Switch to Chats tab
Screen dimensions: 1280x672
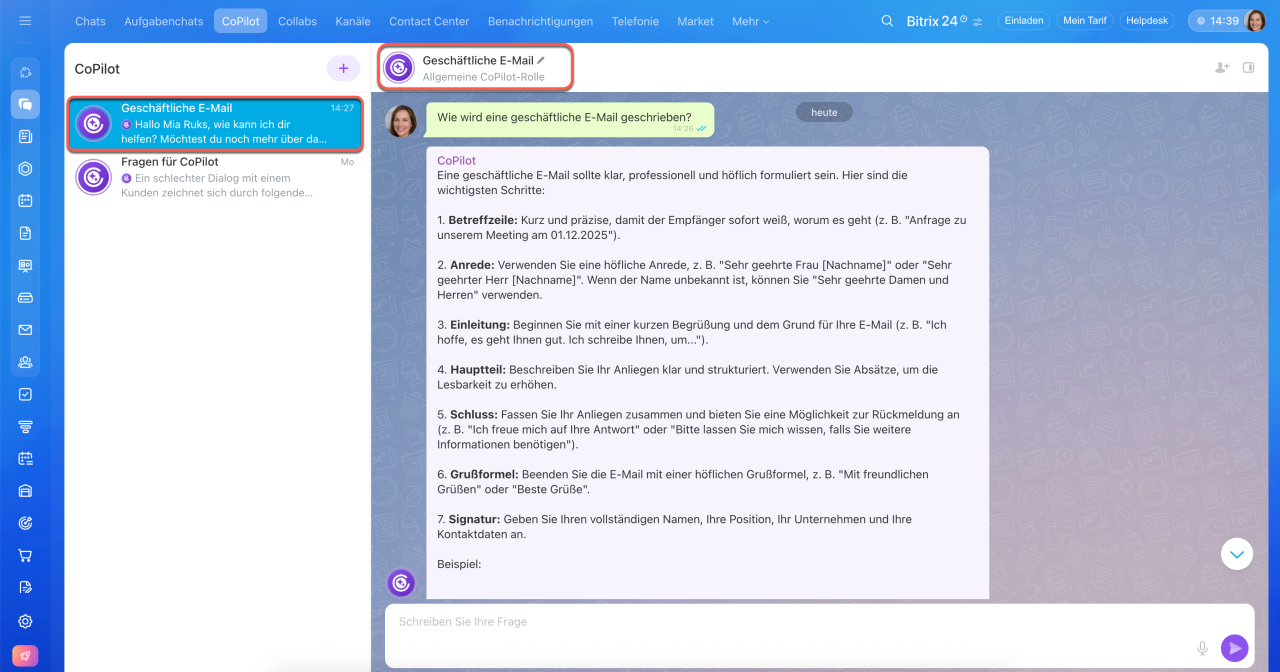point(90,21)
